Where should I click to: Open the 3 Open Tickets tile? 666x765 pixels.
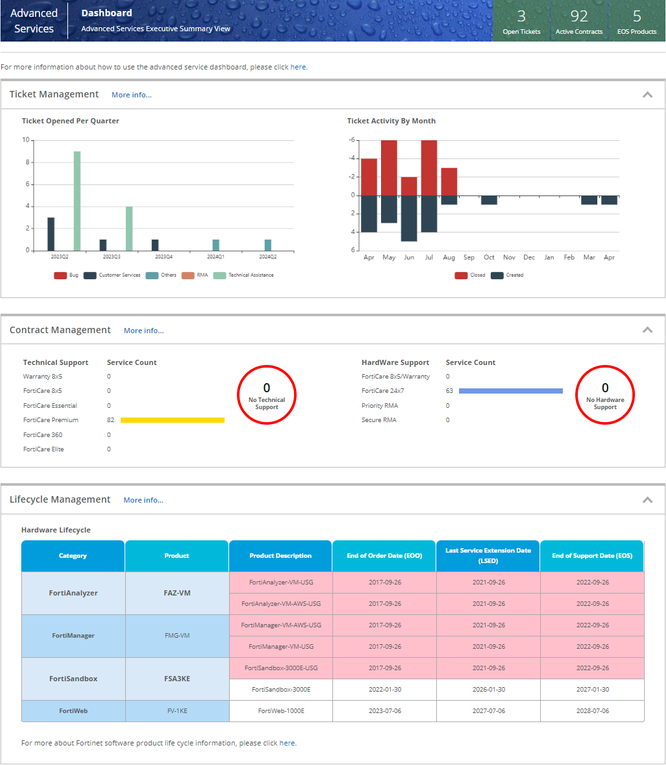click(522, 21)
